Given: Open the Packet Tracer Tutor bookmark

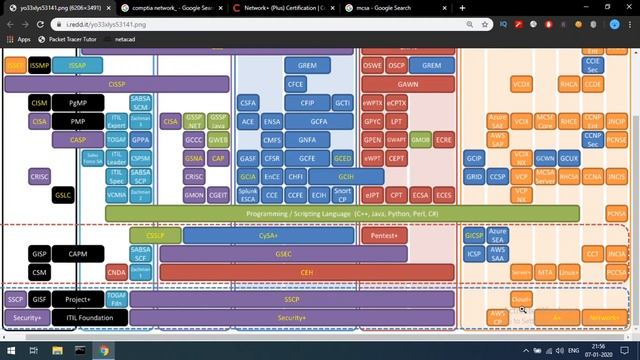Looking at the screenshot, I should (x=67, y=39).
